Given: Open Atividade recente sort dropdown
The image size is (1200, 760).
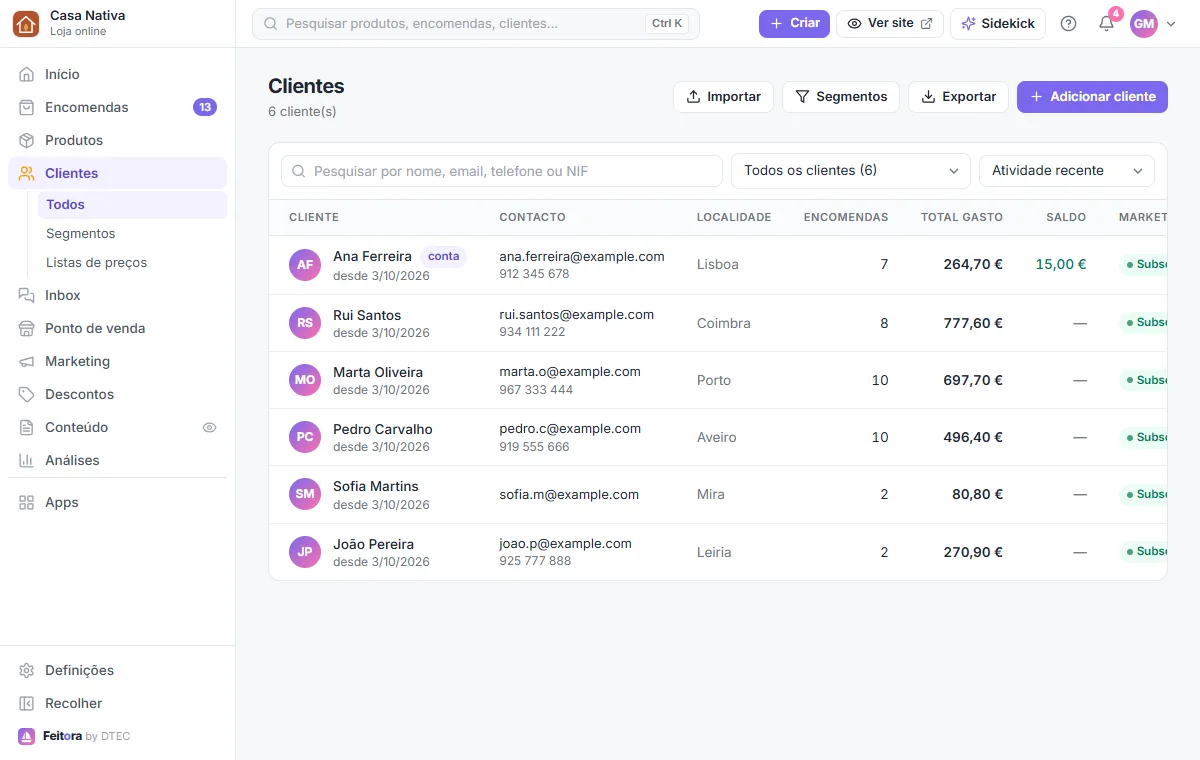Looking at the screenshot, I should coord(1067,171).
